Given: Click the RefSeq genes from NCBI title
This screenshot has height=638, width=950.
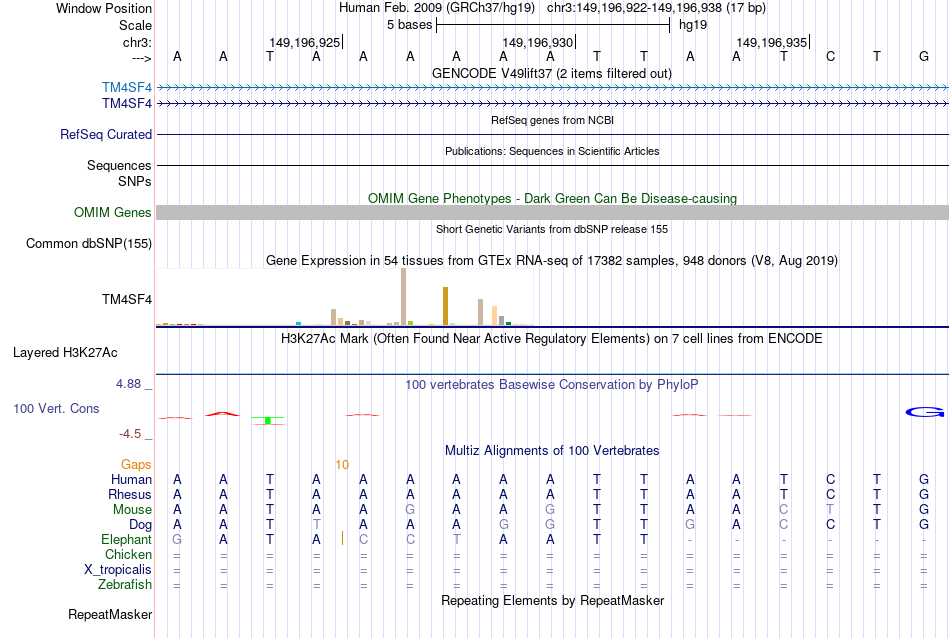Looking at the screenshot, I should [x=553, y=120].
